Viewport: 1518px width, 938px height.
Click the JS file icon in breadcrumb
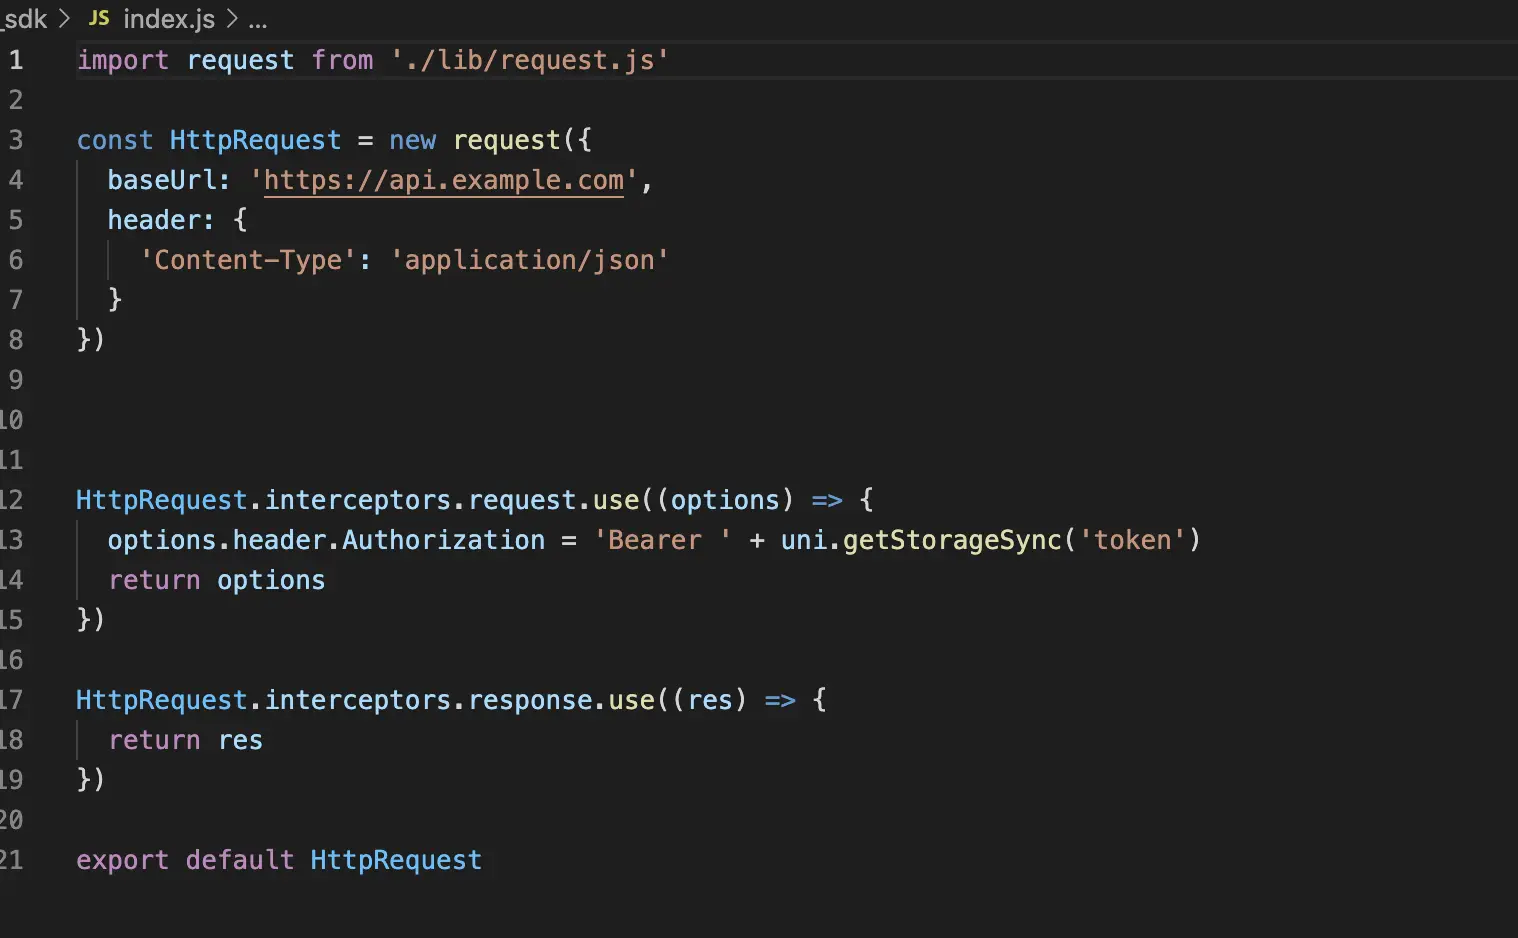tap(99, 18)
